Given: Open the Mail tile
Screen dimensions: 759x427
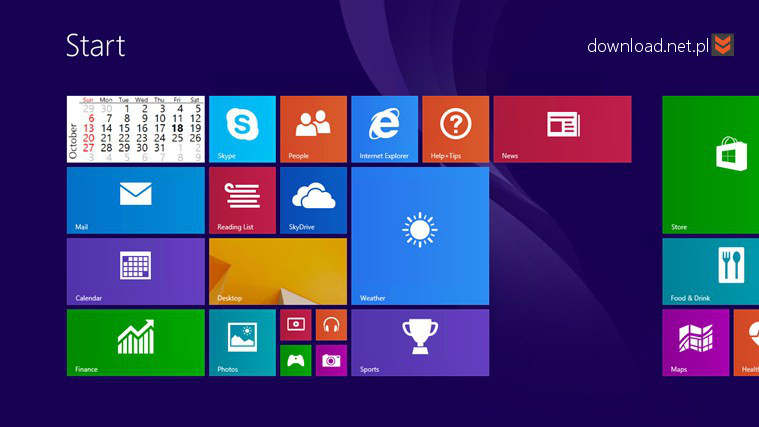Looking at the screenshot, I should pyautogui.click(x=136, y=200).
